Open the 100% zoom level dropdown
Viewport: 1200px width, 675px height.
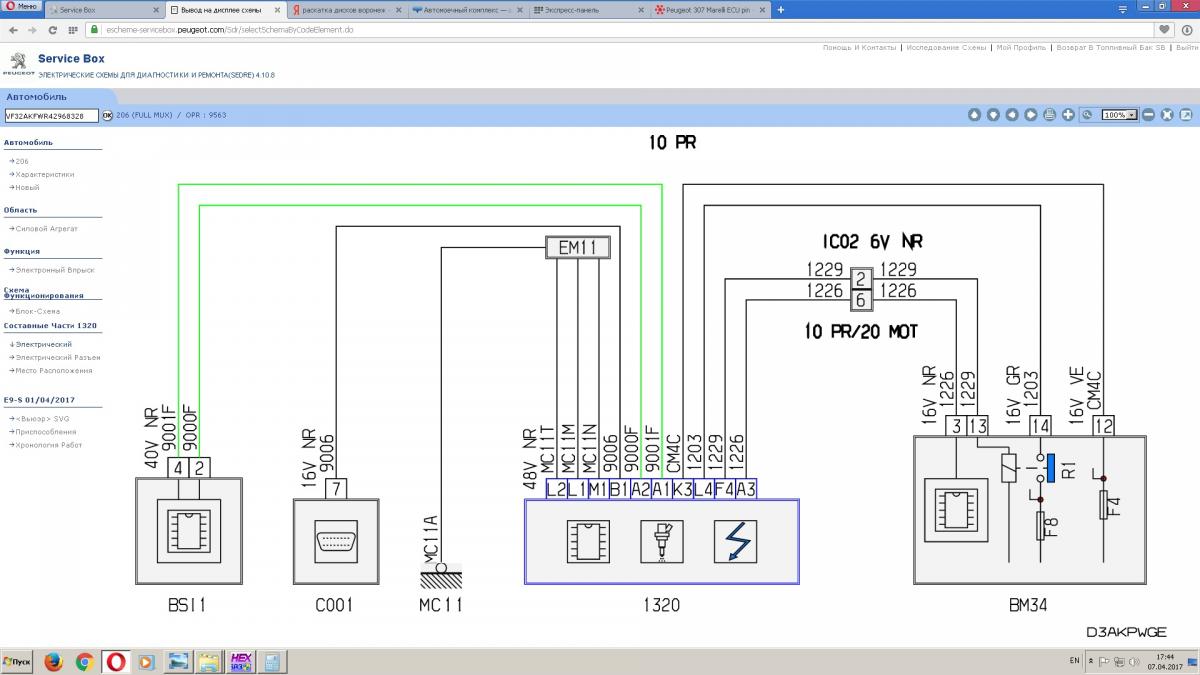tap(1119, 115)
